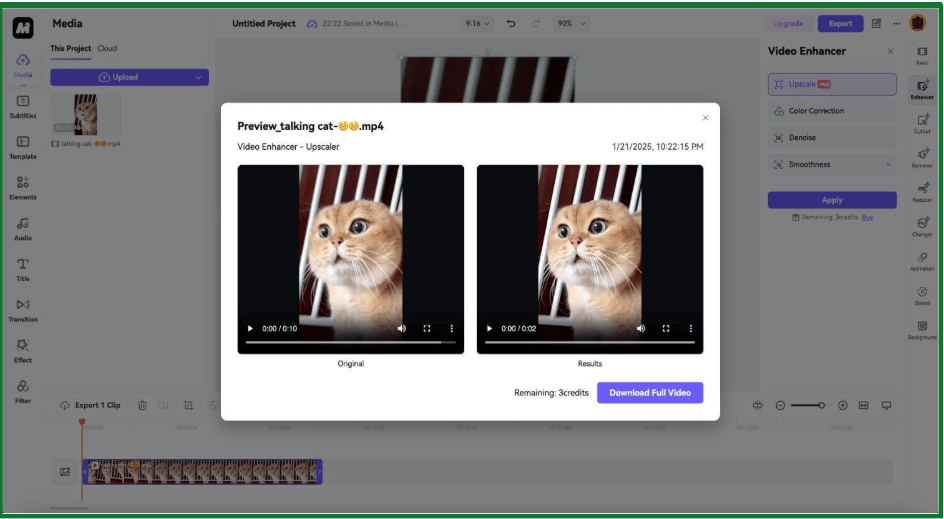Toggle fullscreen on Original video
The image size is (944, 519).
426,328
